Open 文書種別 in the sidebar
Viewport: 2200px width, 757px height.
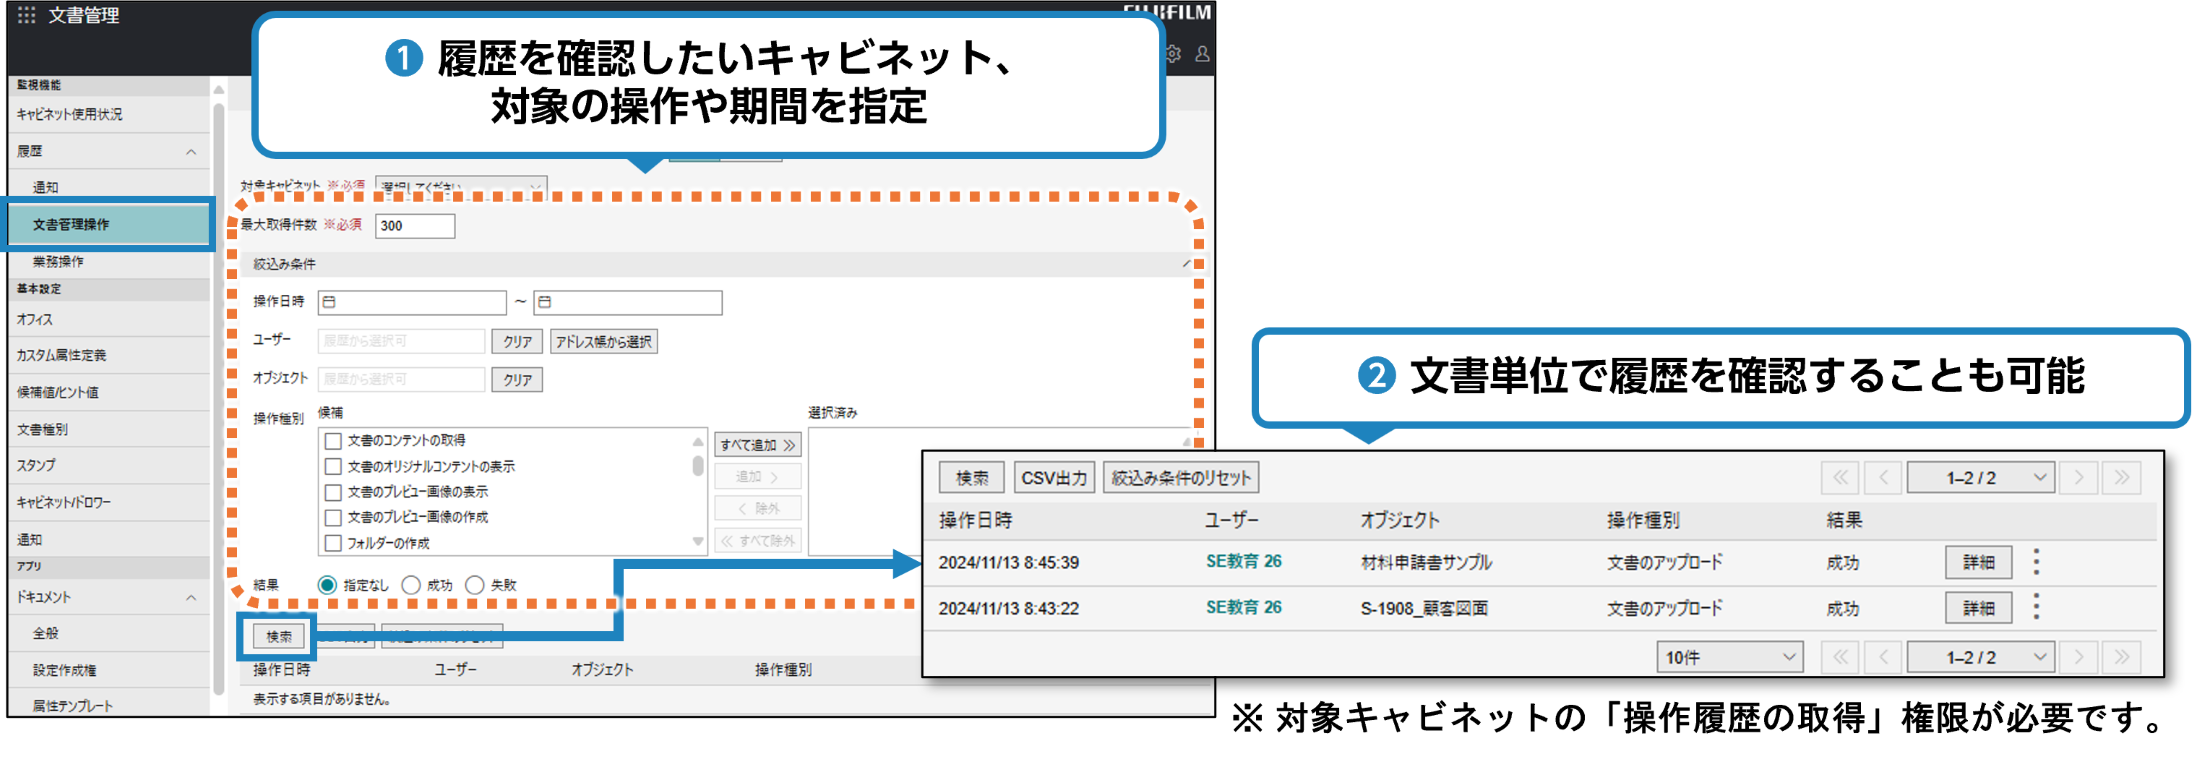click(x=108, y=429)
